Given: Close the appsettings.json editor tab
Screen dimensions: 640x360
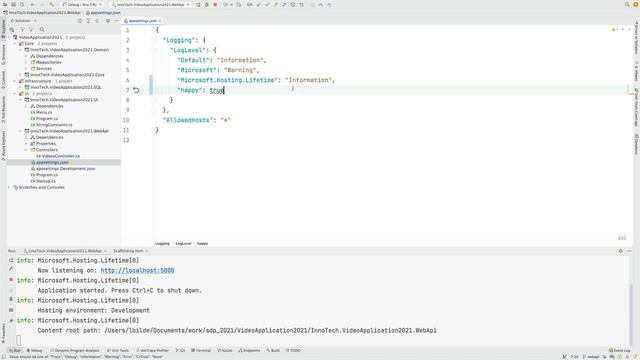Looking at the screenshot, I should (160, 21).
